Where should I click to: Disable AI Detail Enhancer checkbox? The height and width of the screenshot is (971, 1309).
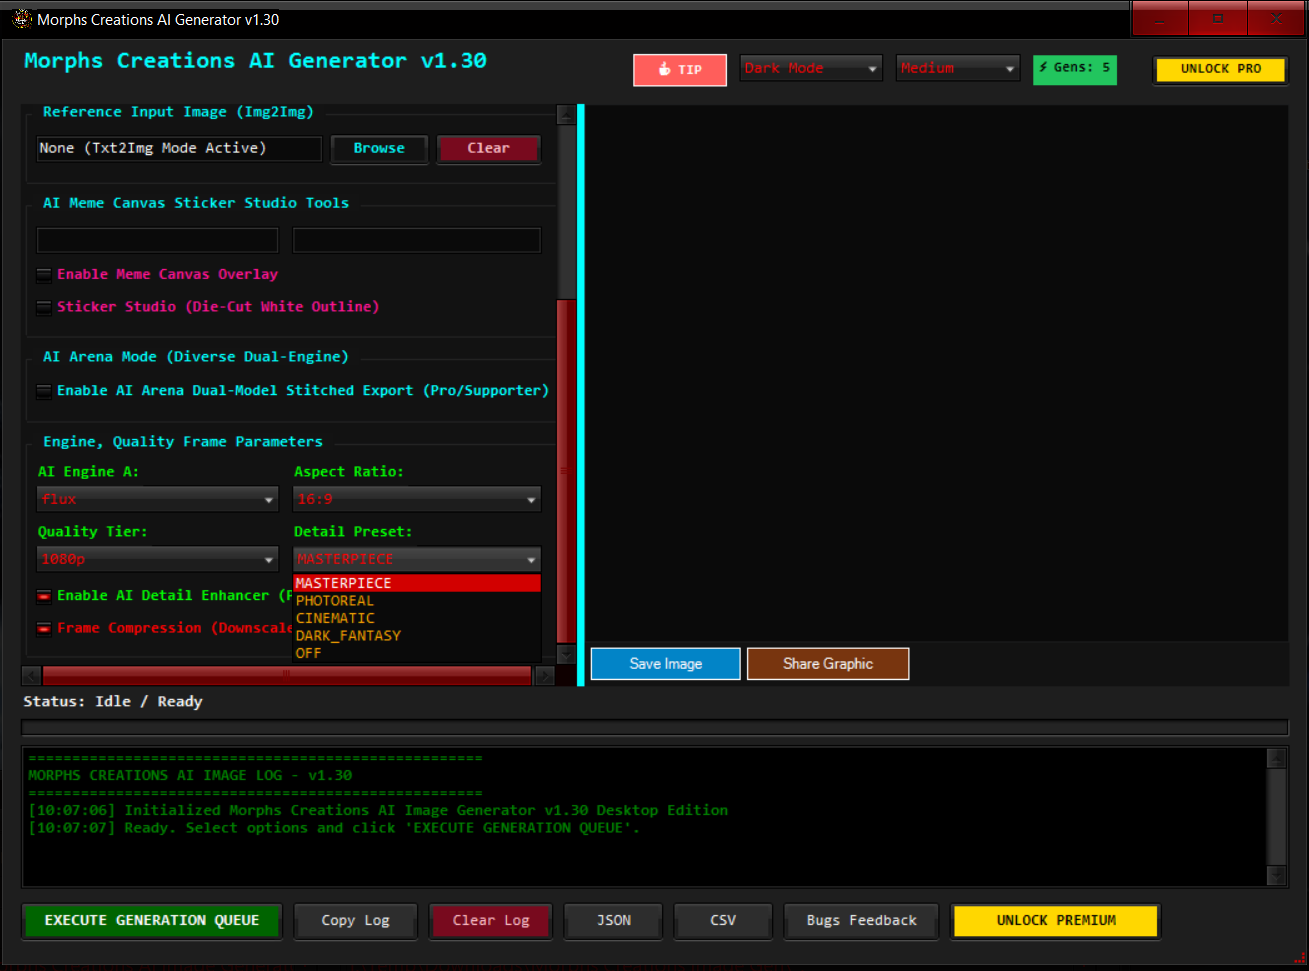coord(44,596)
